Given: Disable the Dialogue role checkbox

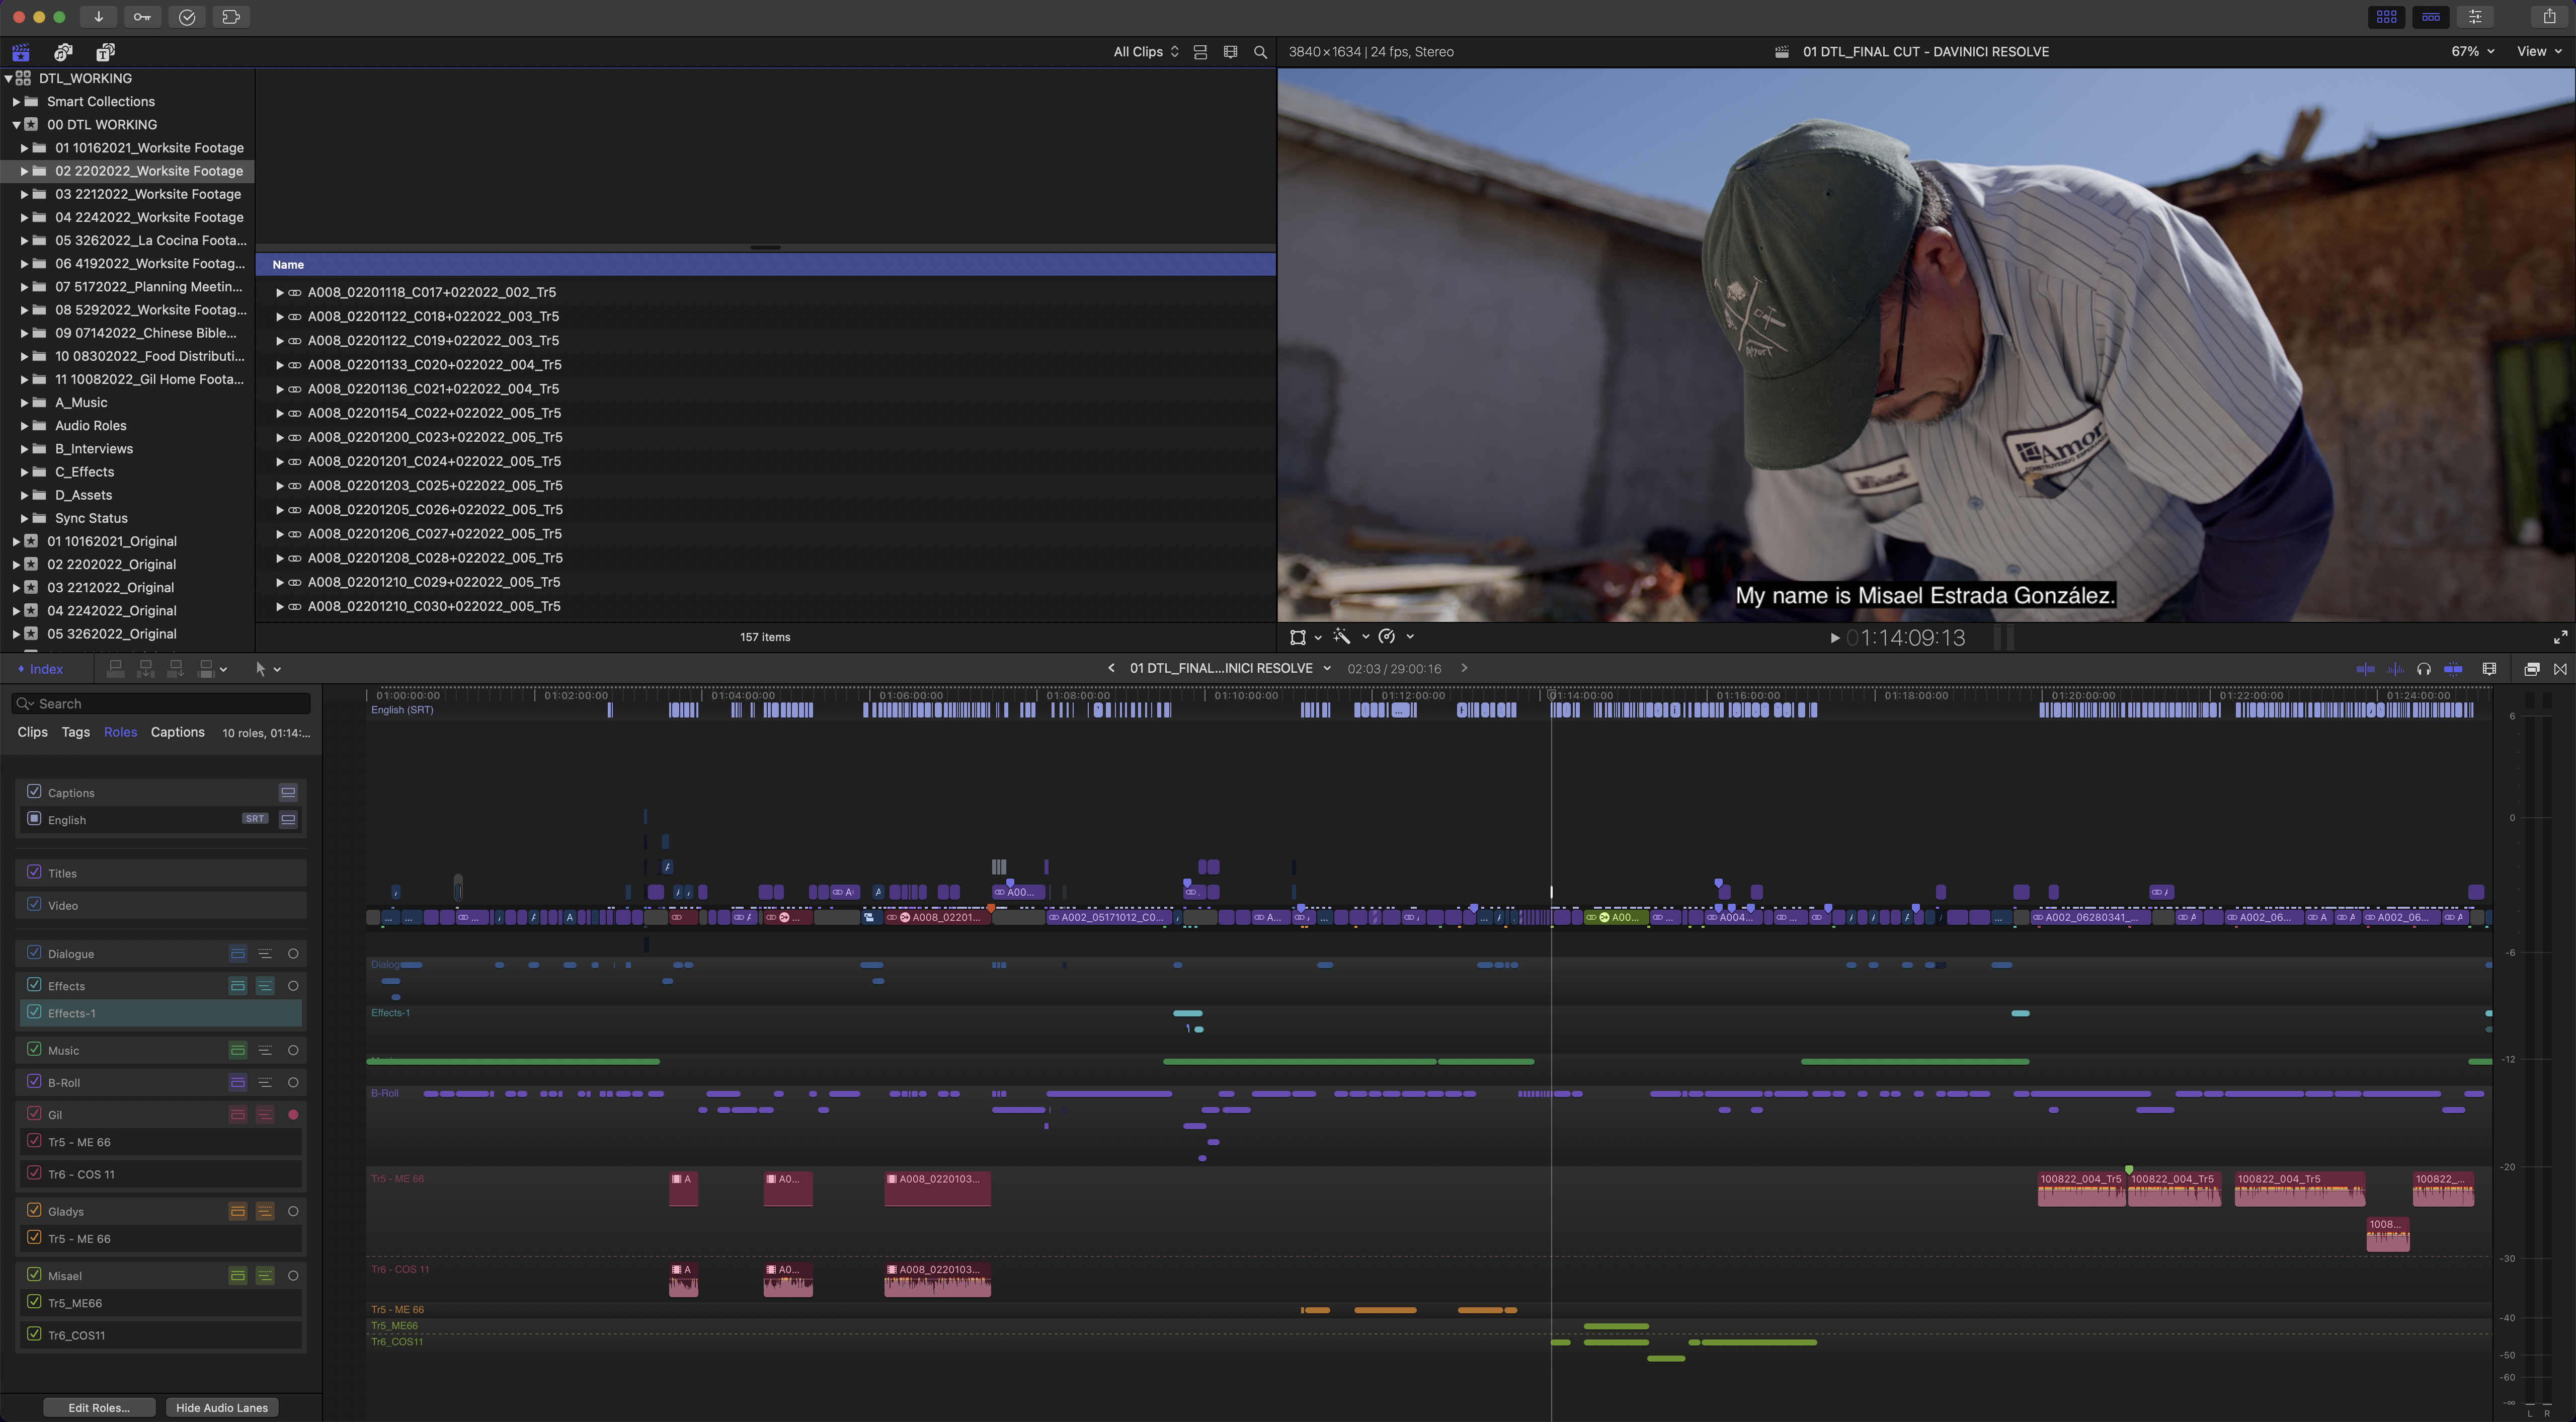Looking at the screenshot, I should [x=34, y=953].
